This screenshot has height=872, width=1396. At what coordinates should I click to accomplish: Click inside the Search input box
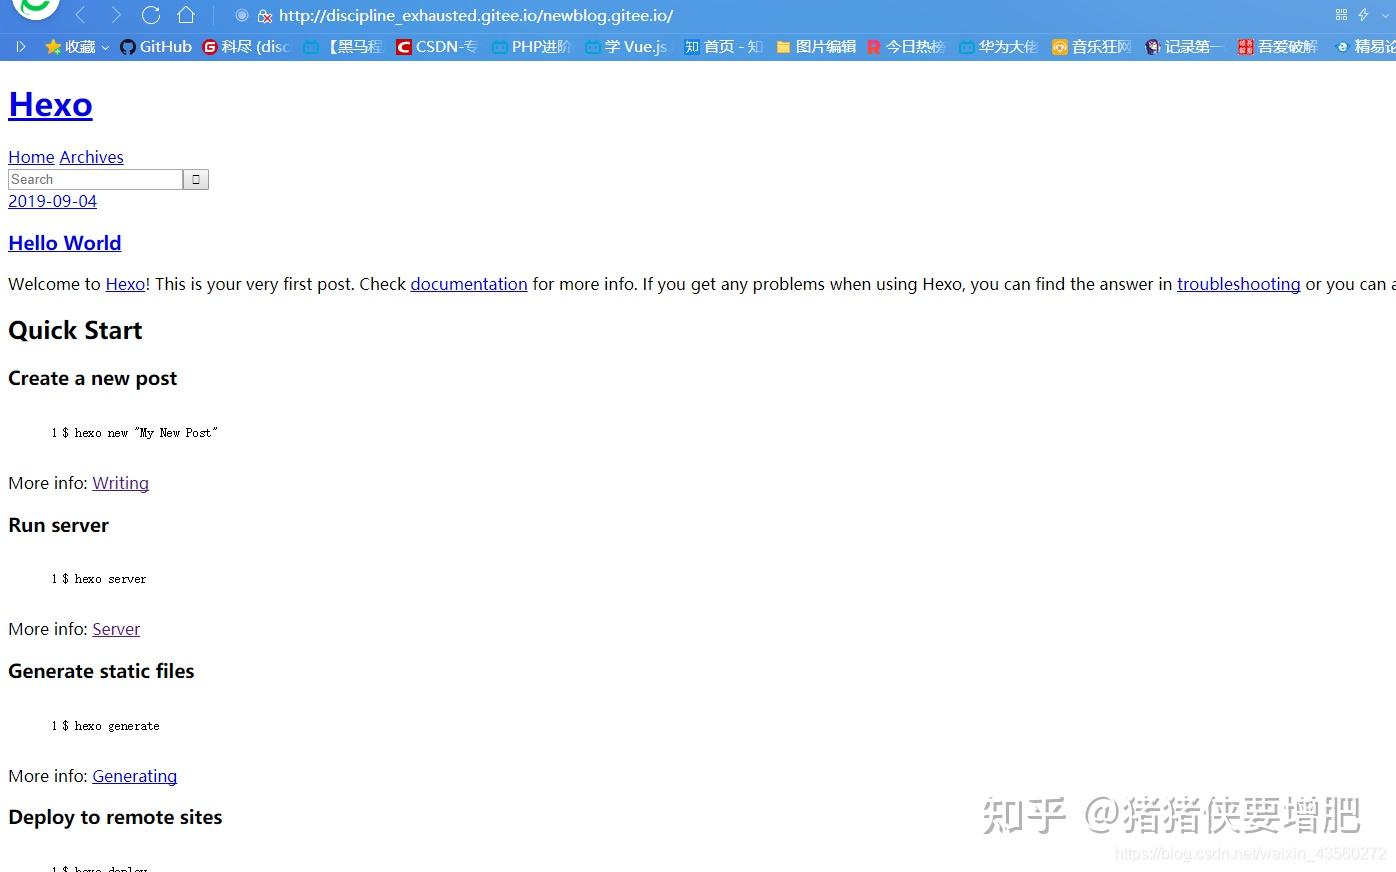pos(95,179)
